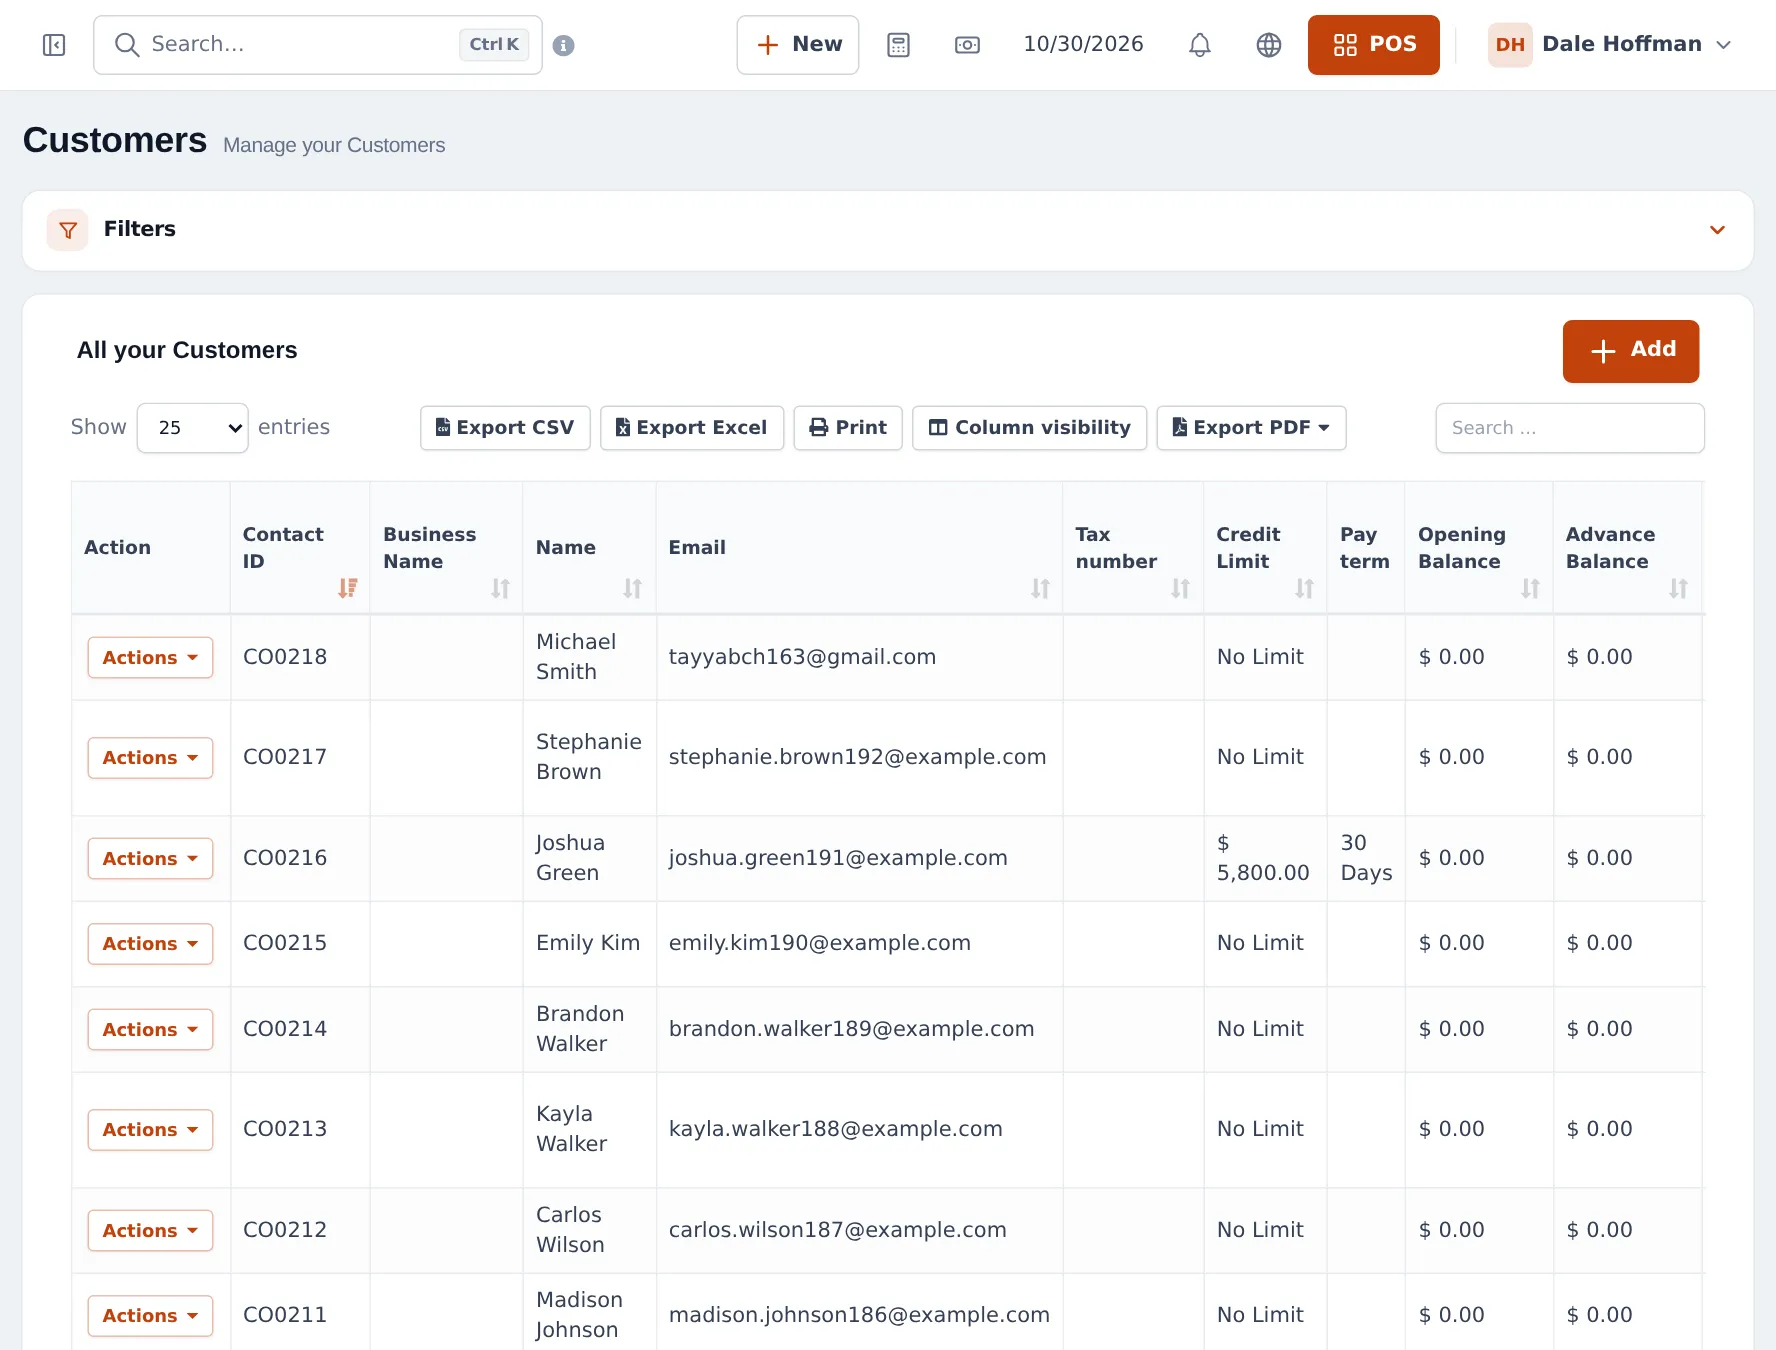Viewport: 1776px width, 1350px height.
Task: Focus the top global search field
Action: [318, 45]
